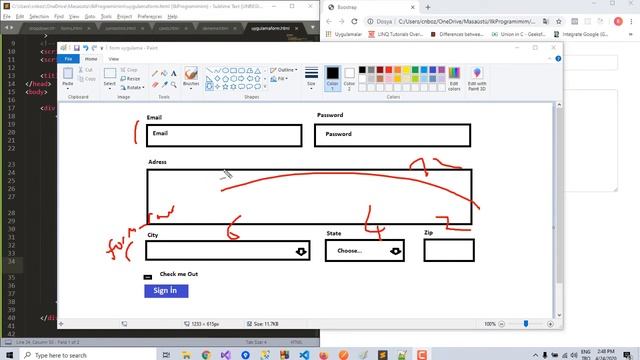640x360 pixels.
Task: Go back in Chrome browser
Action: [329, 21]
